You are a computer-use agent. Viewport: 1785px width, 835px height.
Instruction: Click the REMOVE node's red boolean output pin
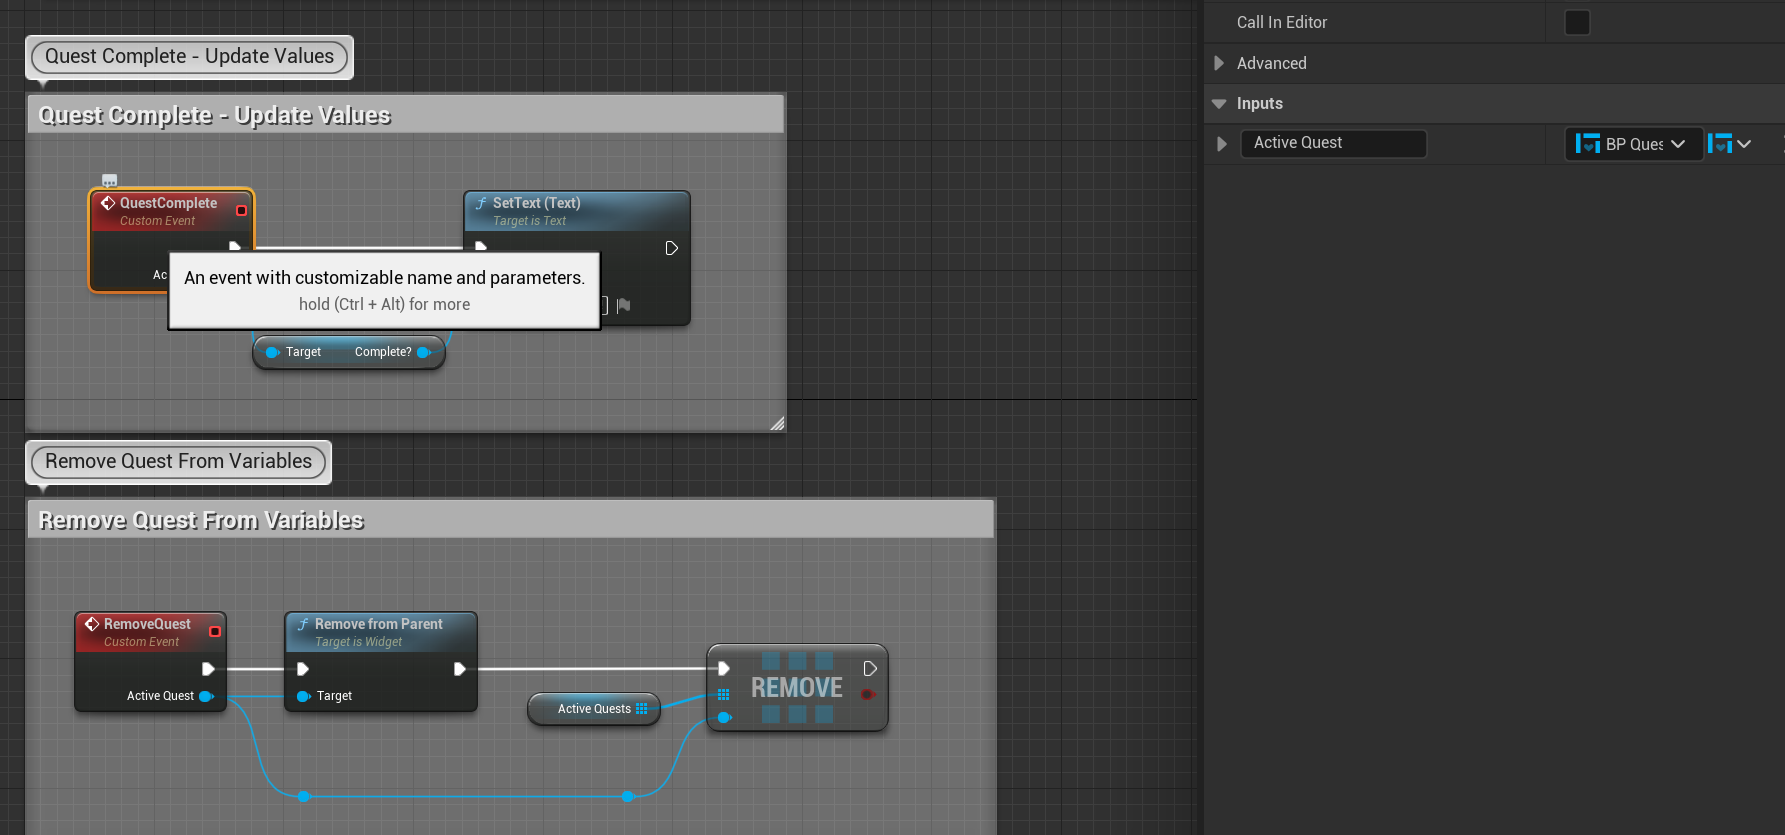point(868,694)
